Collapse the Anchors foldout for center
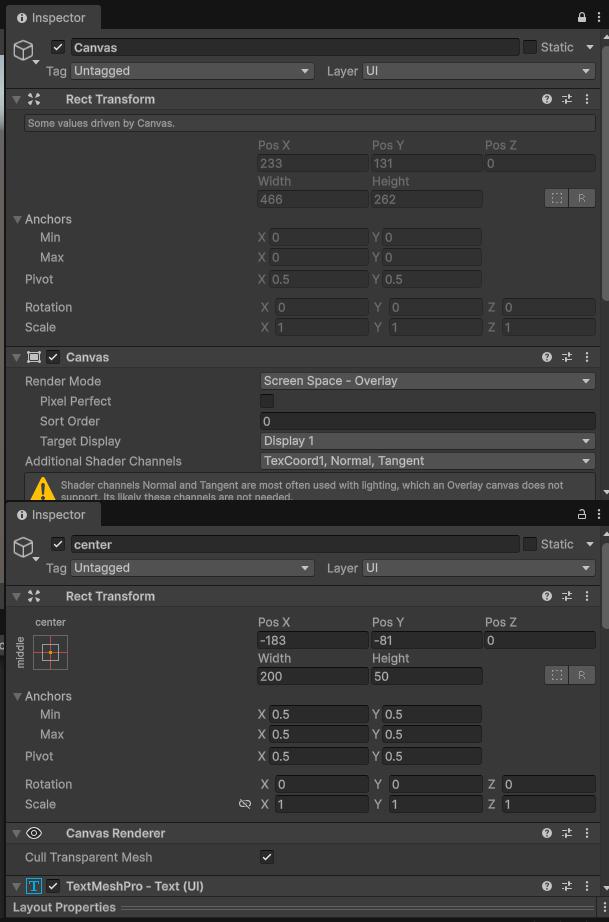Image resolution: width=609 pixels, height=922 pixels. [18, 696]
